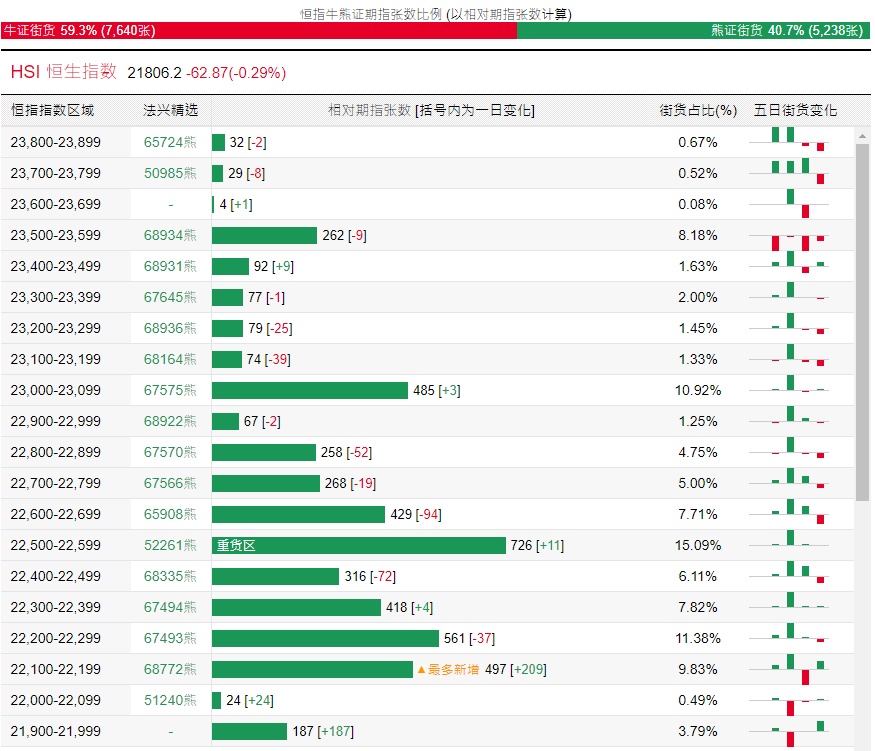875x751 pixels.
Task: Click the 五日街货变化 column header
Action: coord(795,110)
